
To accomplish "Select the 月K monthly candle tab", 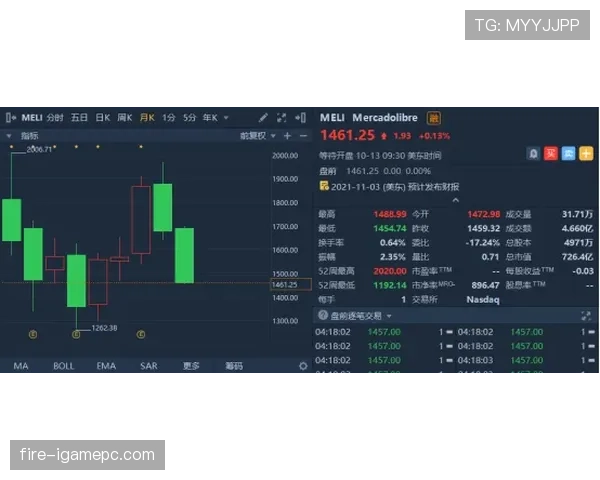I will (x=147, y=118).
